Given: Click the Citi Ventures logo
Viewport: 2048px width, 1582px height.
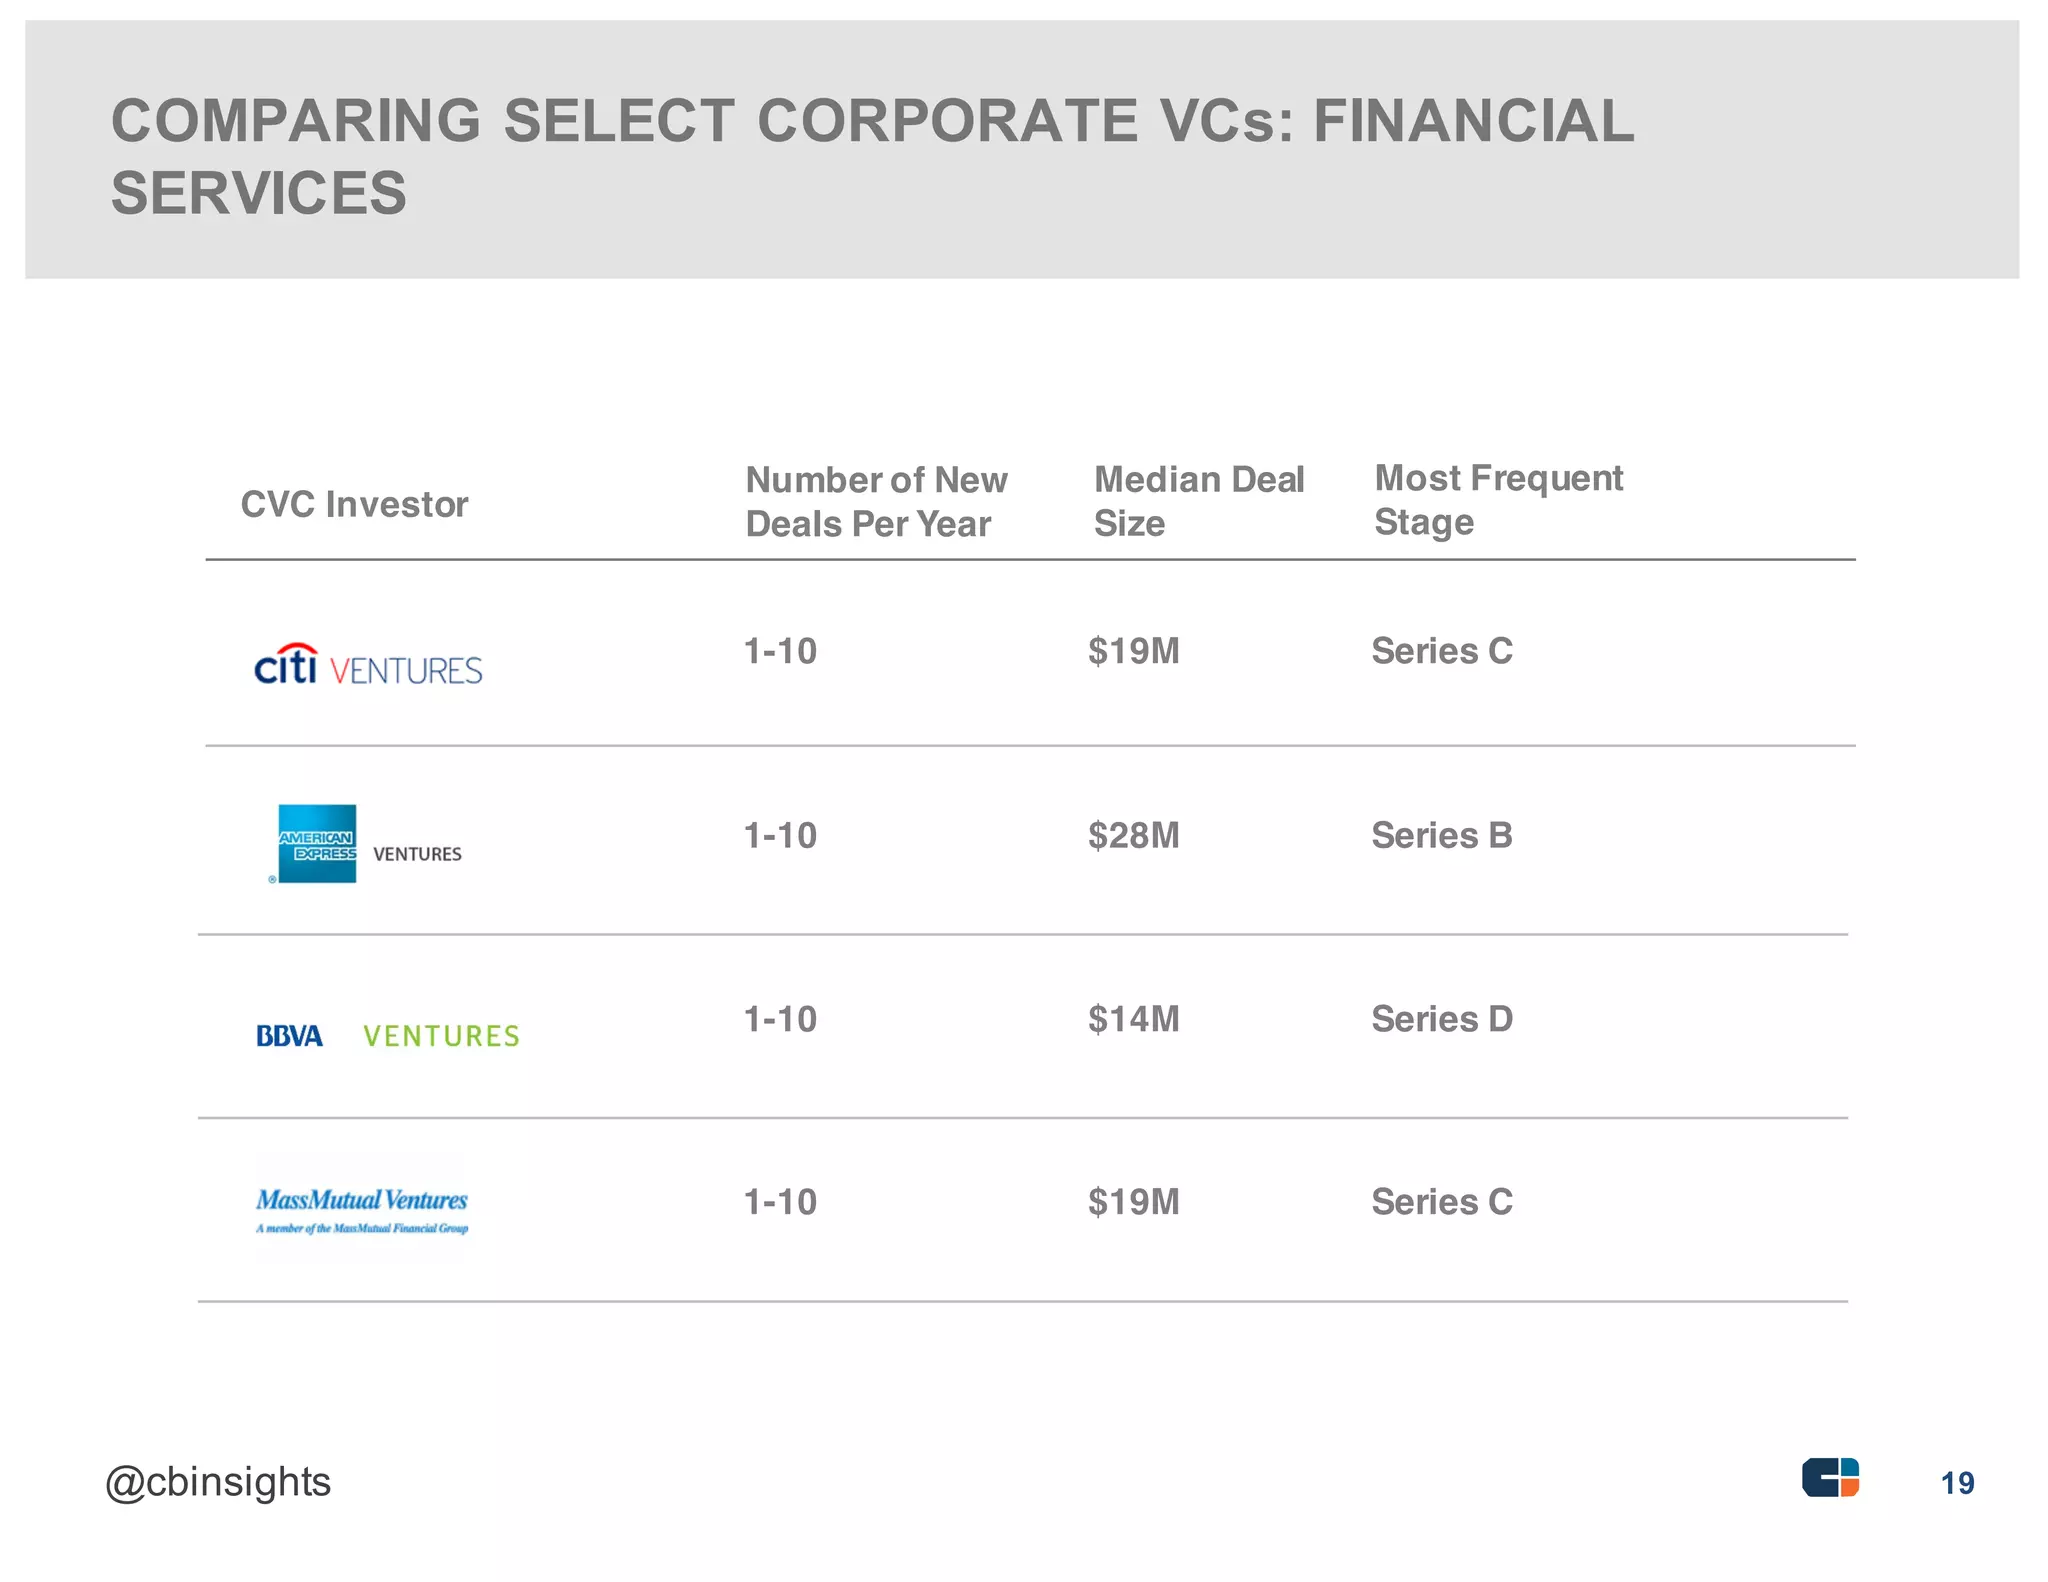Looking at the screenshot, I should [368, 665].
